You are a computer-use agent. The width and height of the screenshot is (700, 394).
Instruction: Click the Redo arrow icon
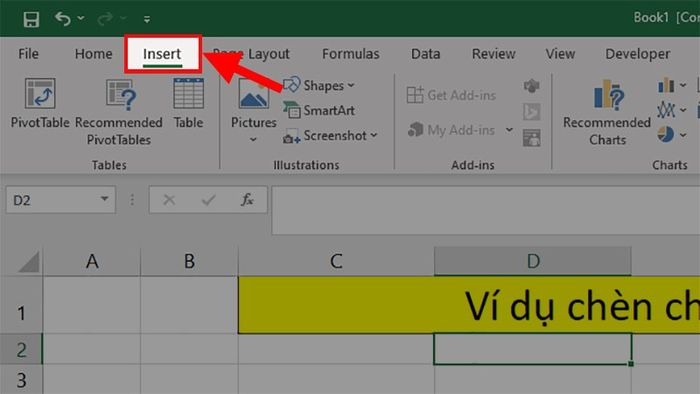105,19
